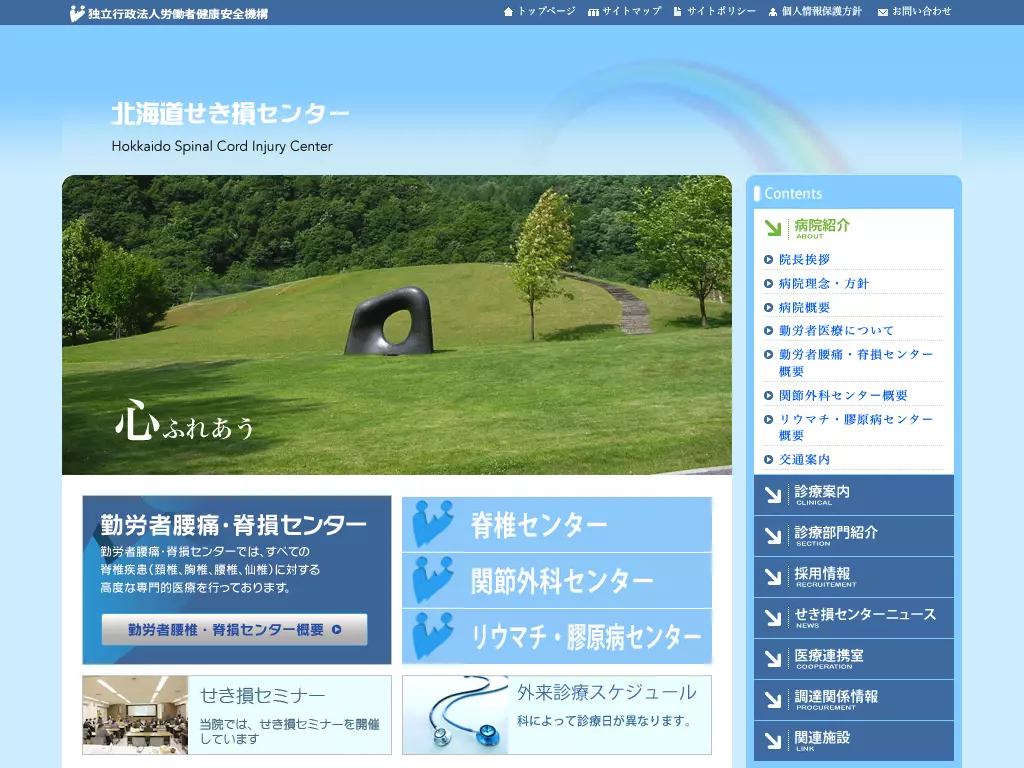
Task: Click the arrow icon on 調達関係情報
Action: [773, 700]
